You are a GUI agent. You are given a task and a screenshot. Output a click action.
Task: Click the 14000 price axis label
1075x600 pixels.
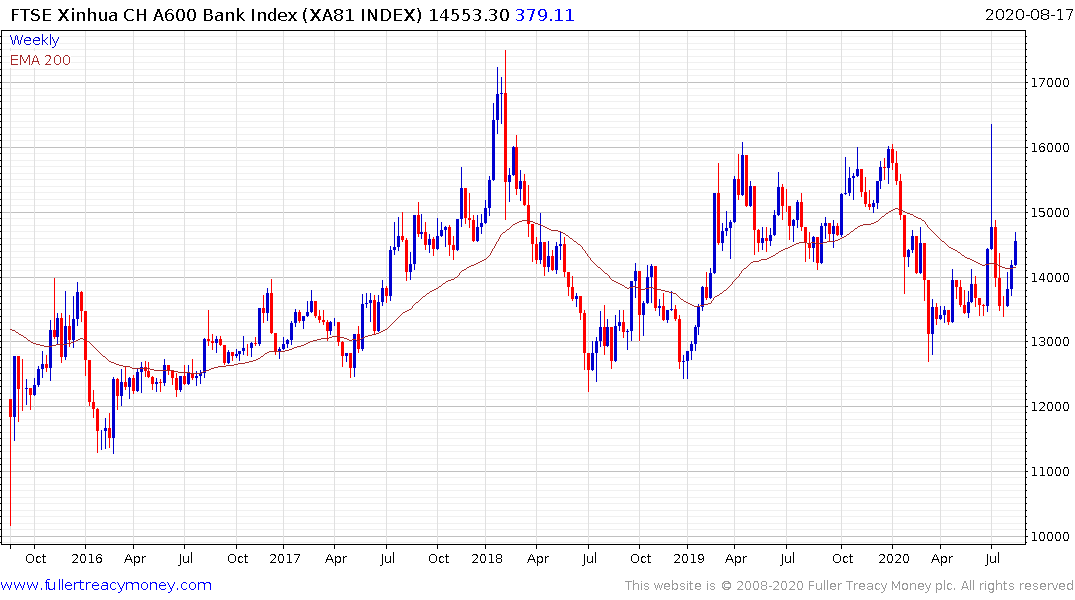(1050, 278)
